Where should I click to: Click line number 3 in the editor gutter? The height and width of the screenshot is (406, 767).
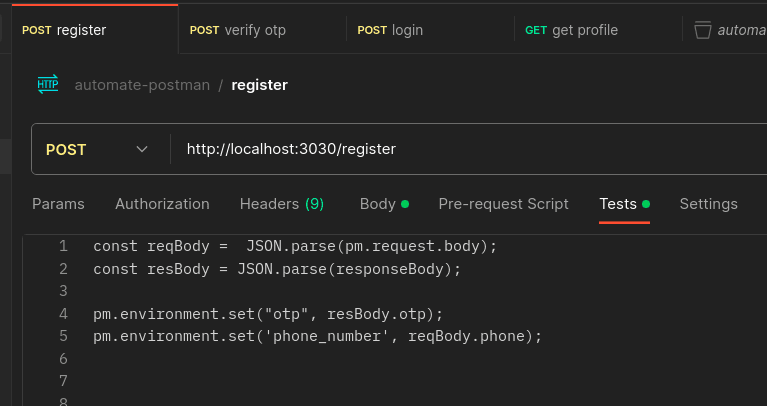point(63,292)
